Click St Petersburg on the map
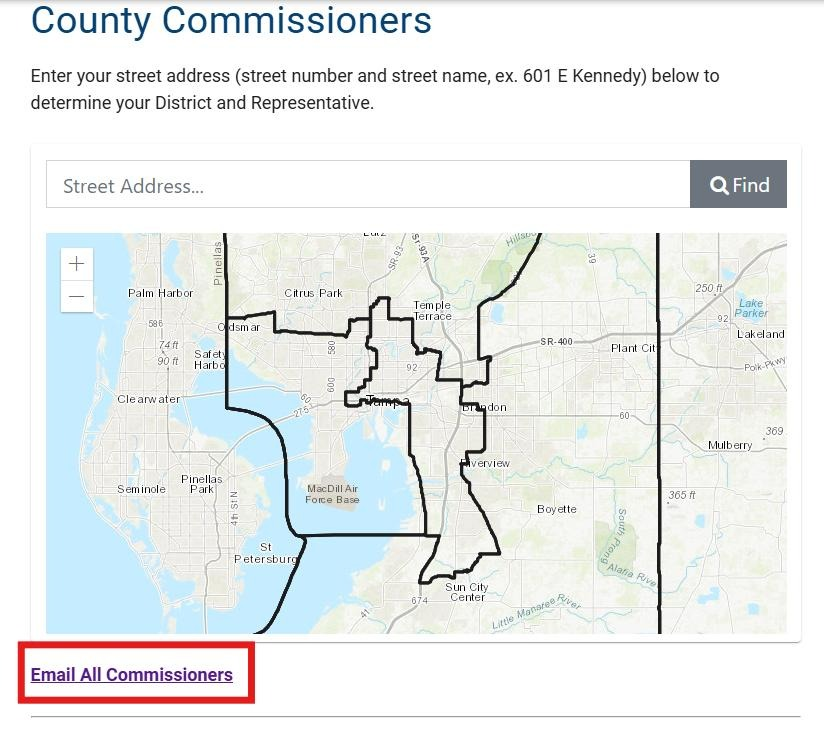The height and width of the screenshot is (735, 824). (266, 553)
